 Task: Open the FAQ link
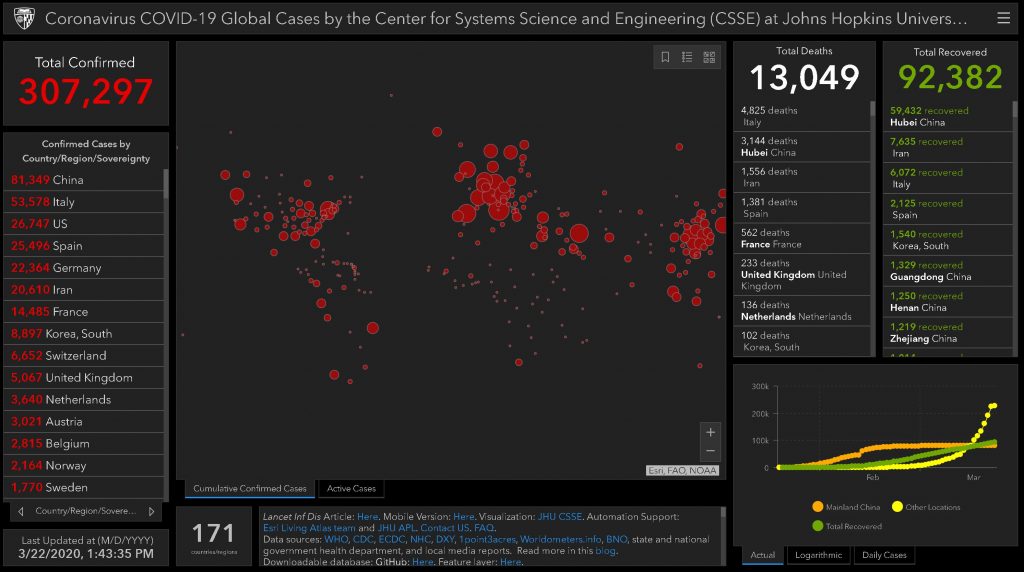pyautogui.click(x=483, y=528)
